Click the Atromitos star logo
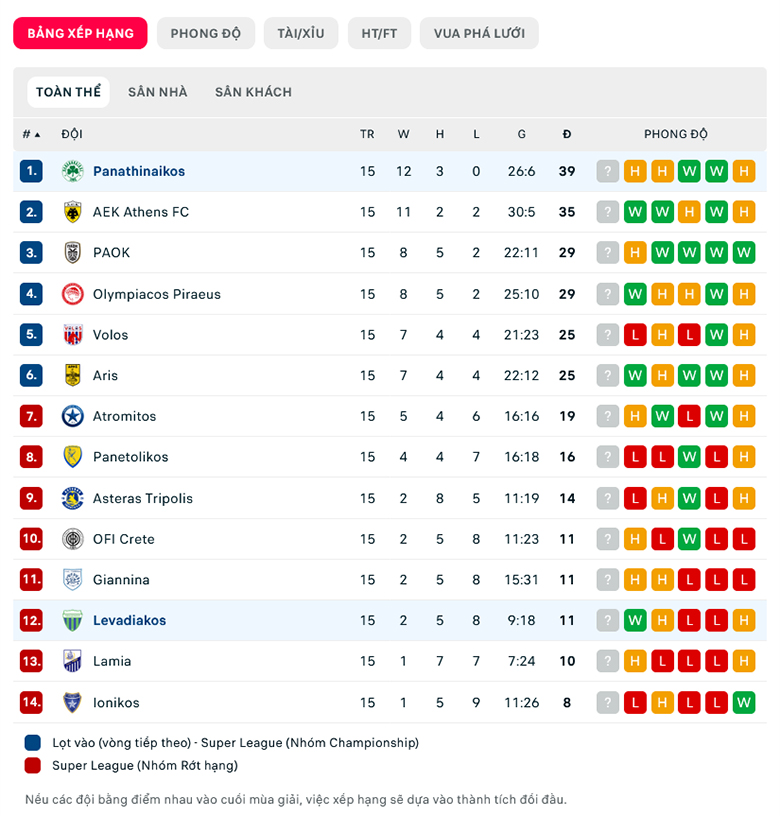780x816 pixels. 72,416
